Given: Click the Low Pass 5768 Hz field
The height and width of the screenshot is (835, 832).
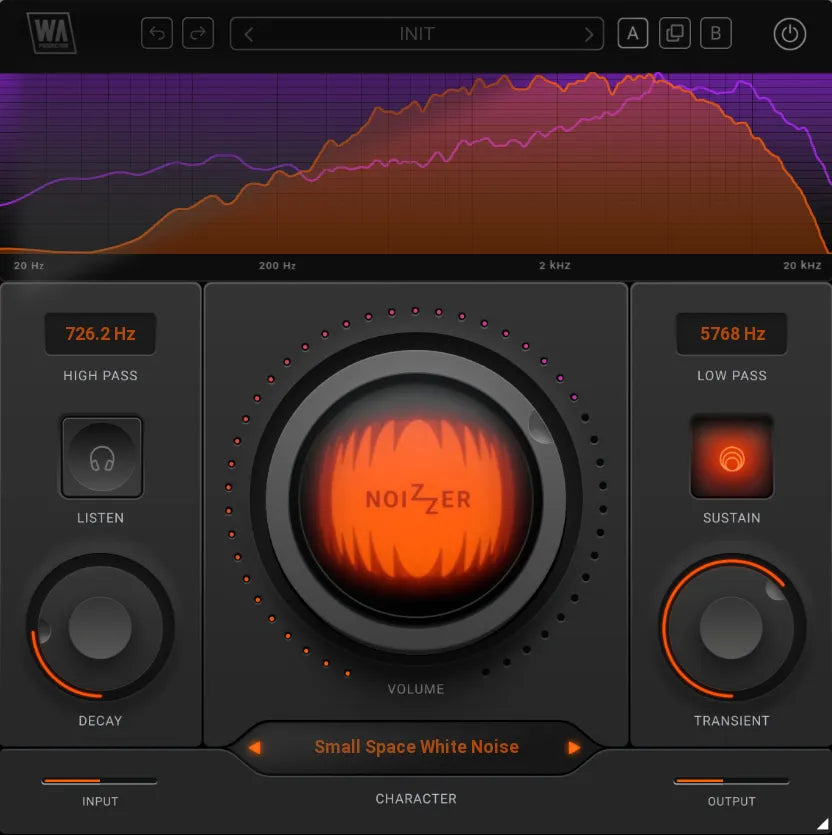Looking at the screenshot, I should [731, 334].
